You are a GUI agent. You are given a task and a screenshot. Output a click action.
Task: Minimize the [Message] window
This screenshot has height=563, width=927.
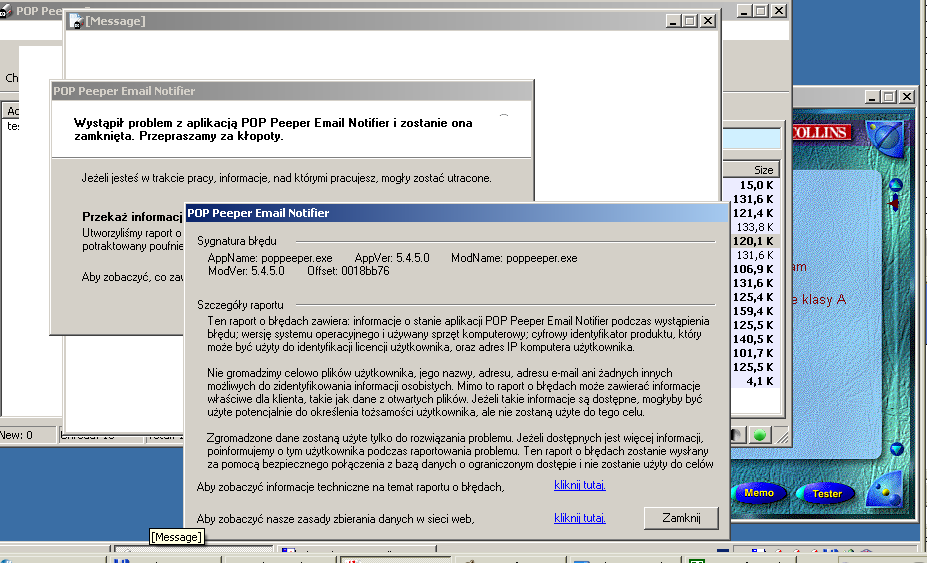tap(673, 21)
